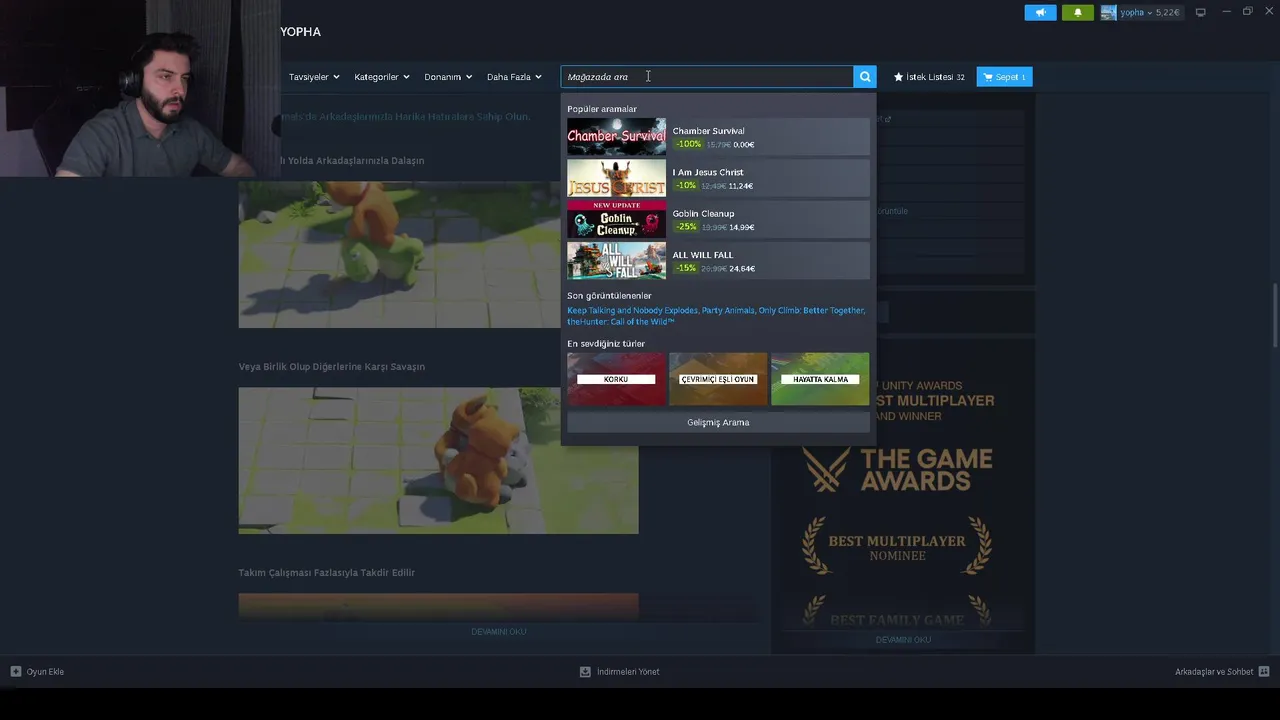Open the Party Animals recent link
The height and width of the screenshot is (720, 1280).
pos(727,310)
